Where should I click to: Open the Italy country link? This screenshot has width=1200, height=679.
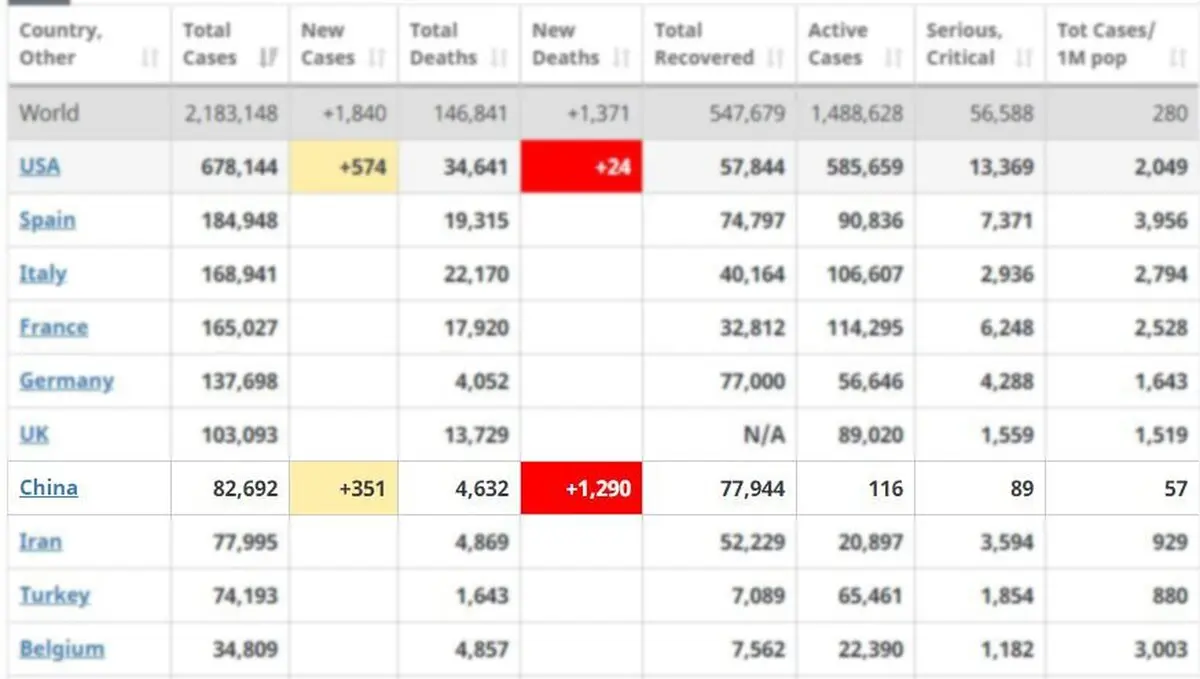tap(42, 274)
